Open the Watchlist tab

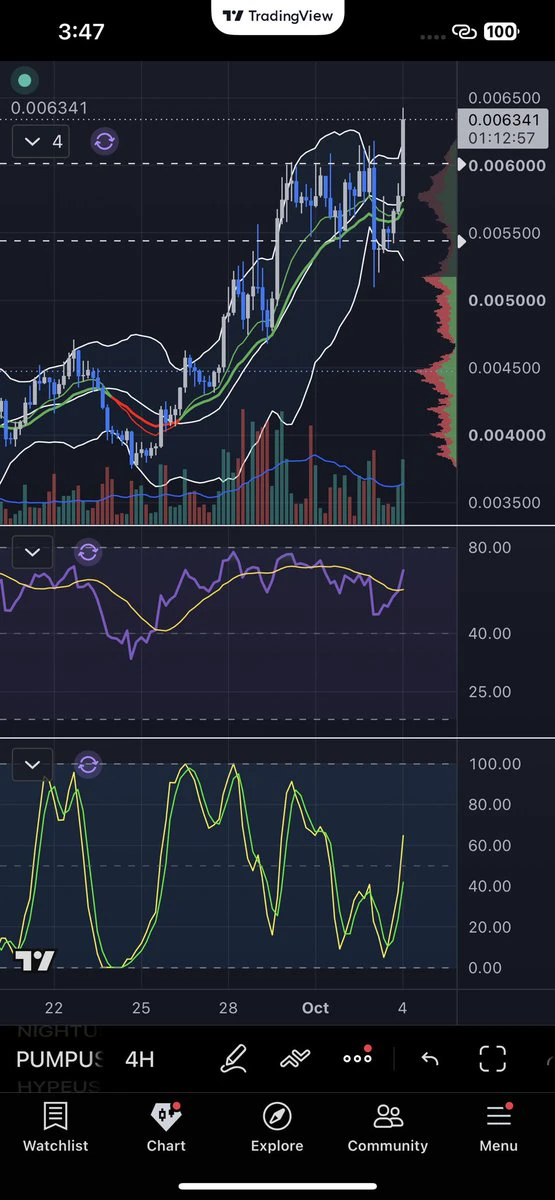click(x=56, y=1127)
